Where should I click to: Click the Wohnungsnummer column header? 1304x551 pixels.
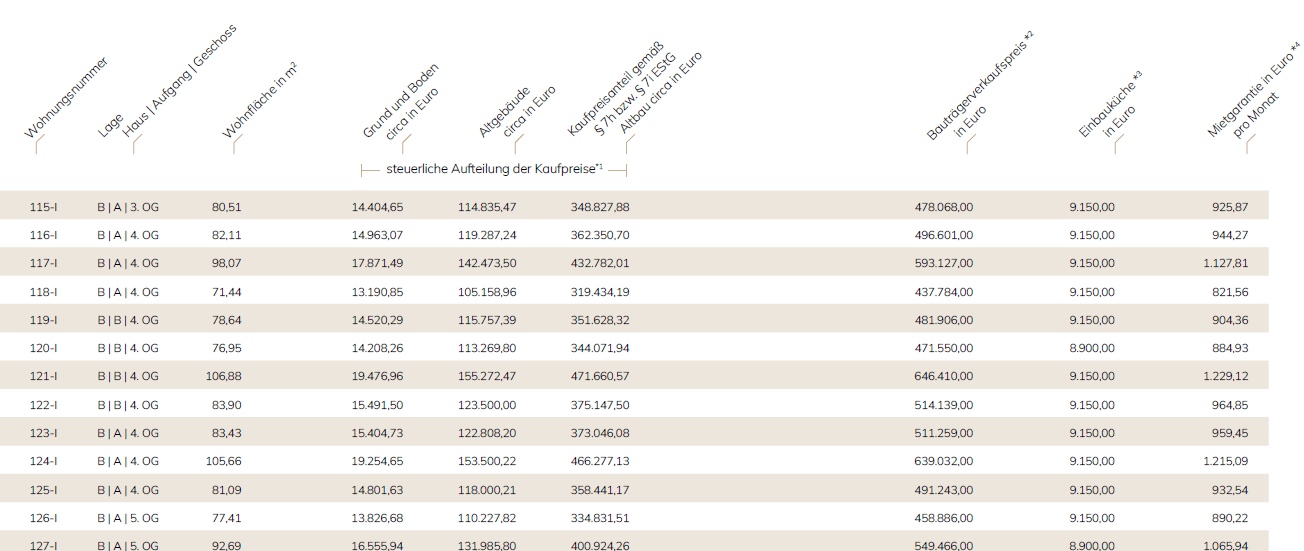pyautogui.click(x=66, y=98)
